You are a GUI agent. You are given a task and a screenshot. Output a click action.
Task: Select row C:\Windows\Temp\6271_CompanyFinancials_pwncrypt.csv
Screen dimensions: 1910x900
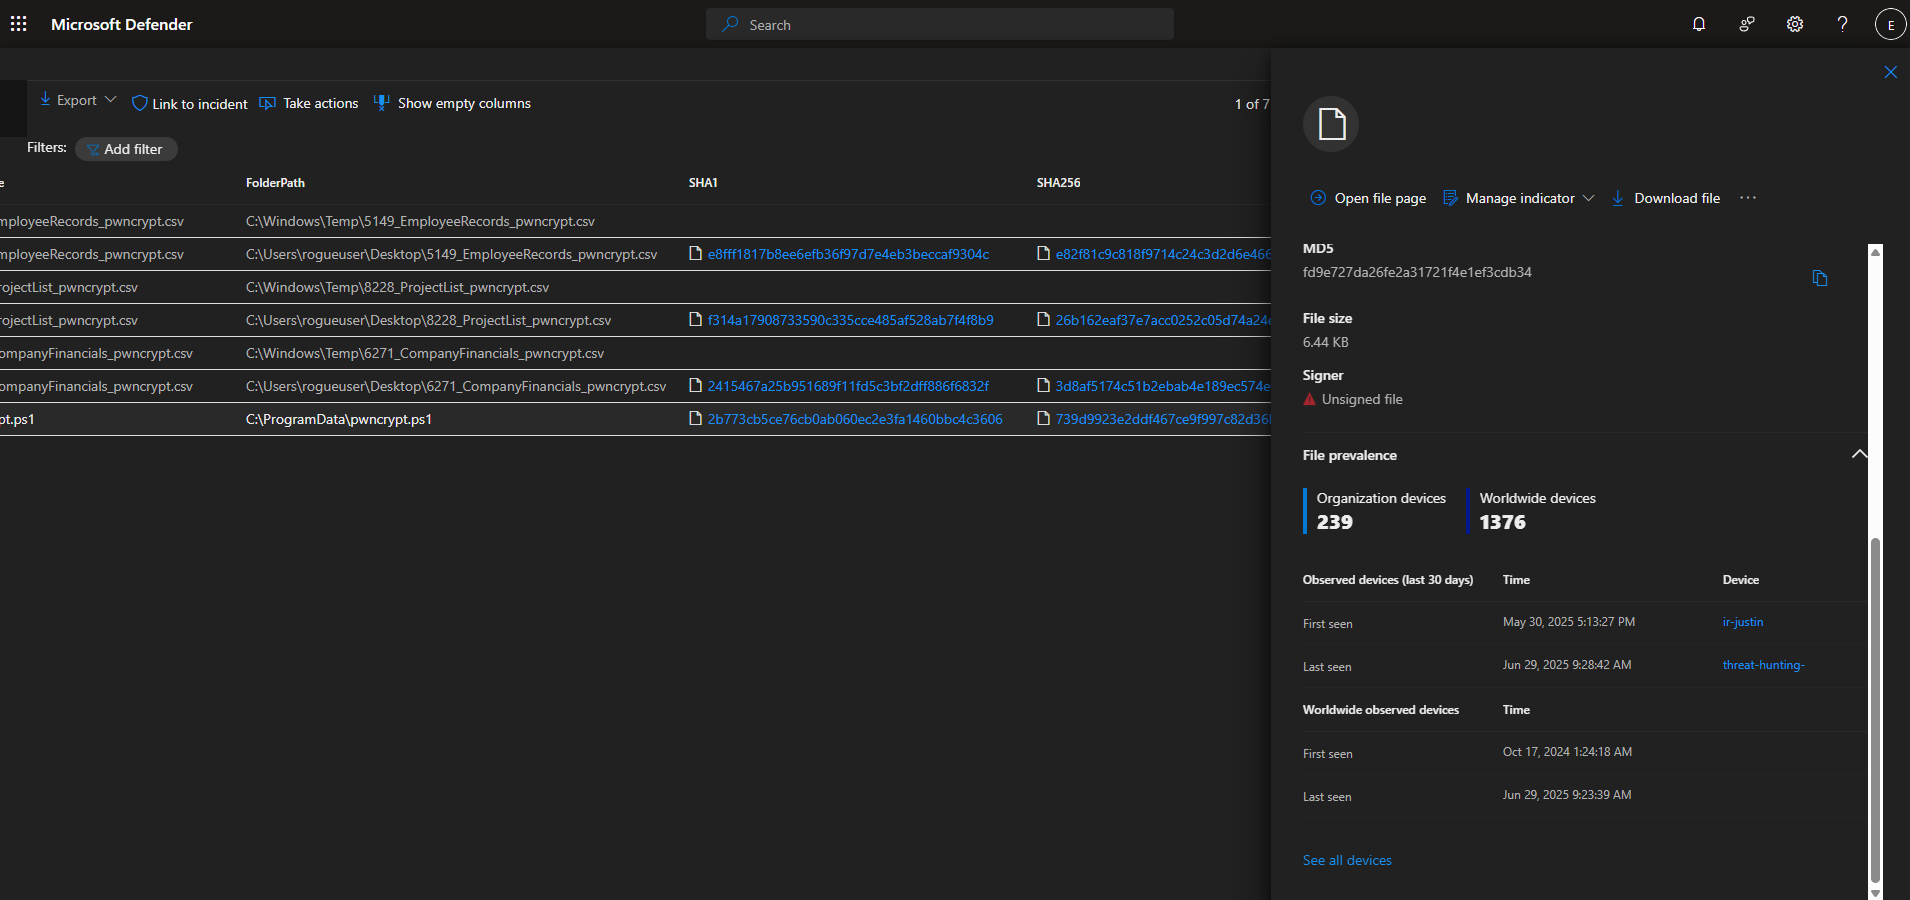[635, 353]
